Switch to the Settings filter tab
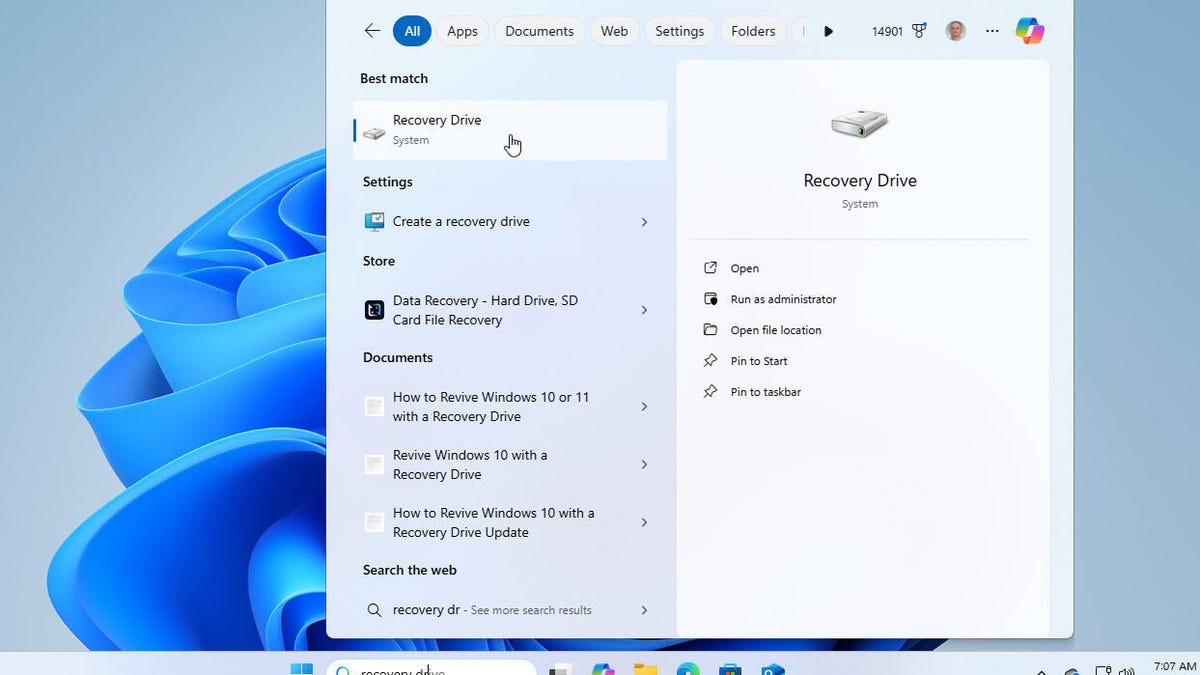 (679, 31)
